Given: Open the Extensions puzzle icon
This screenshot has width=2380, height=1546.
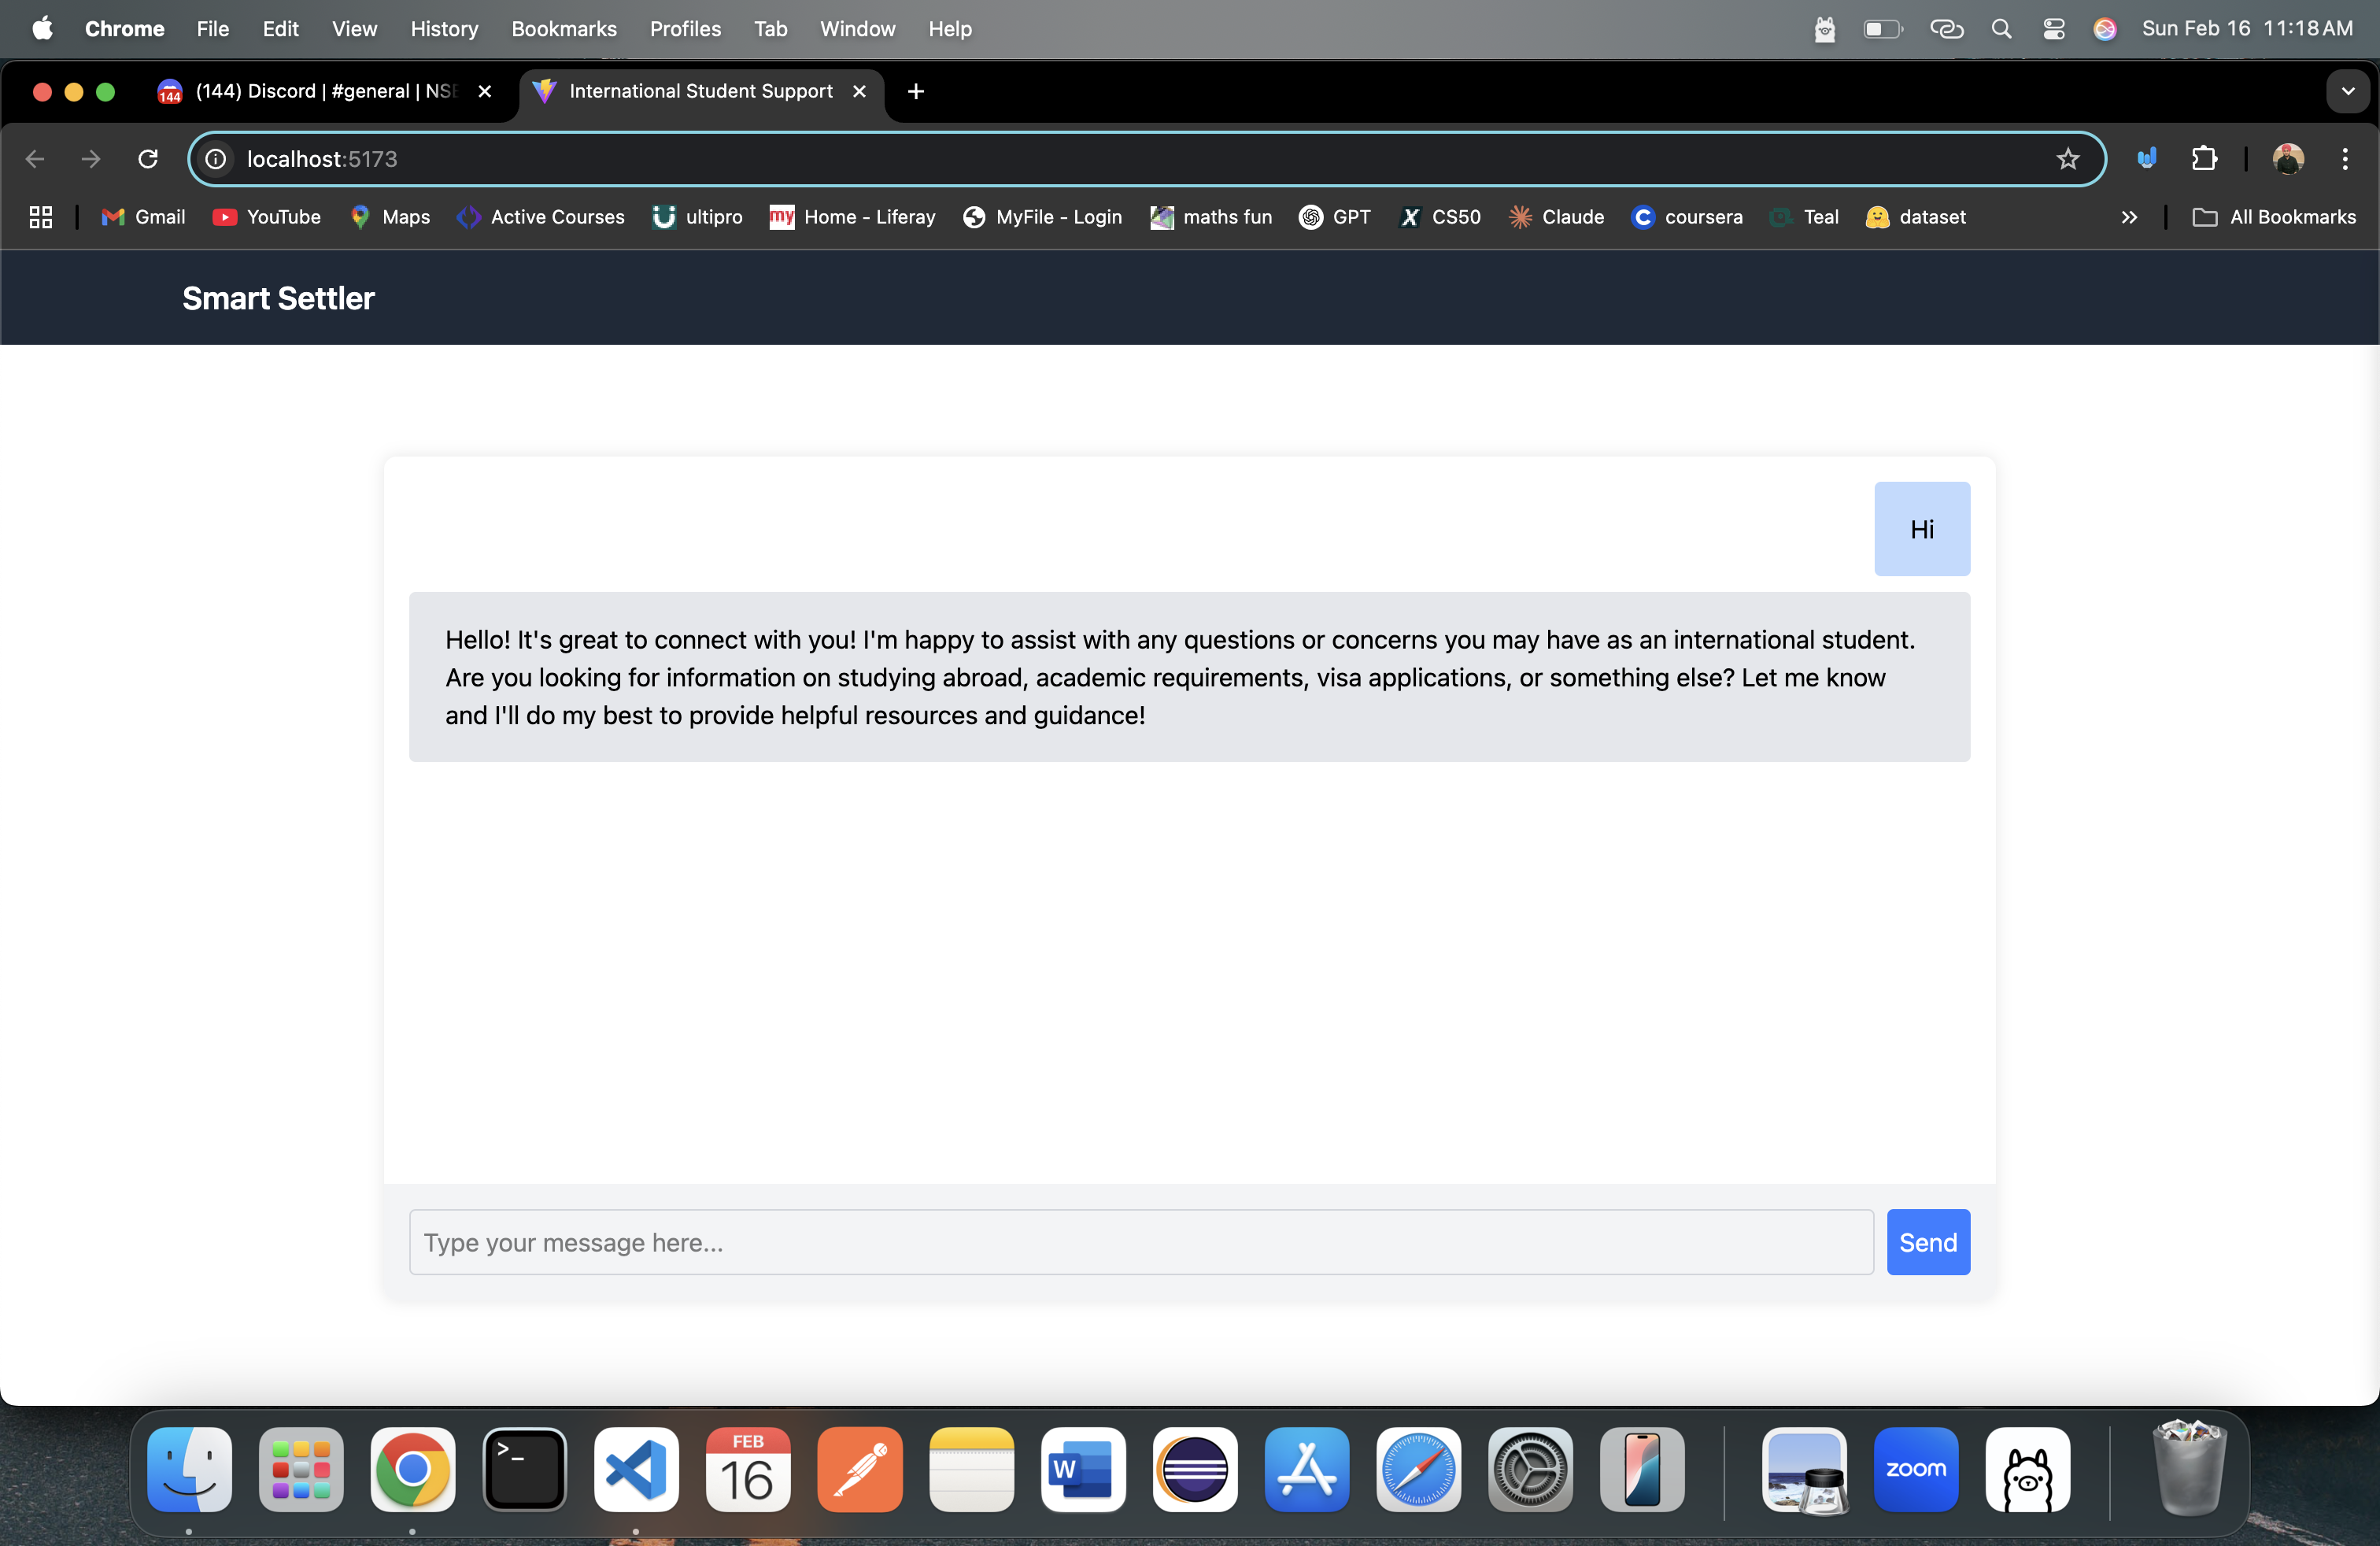Looking at the screenshot, I should (x=2204, y=159).
